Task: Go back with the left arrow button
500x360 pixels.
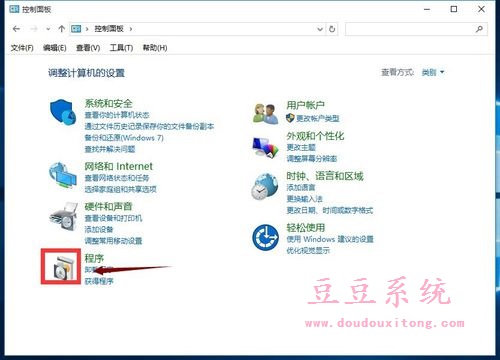Action: (16, 29)
